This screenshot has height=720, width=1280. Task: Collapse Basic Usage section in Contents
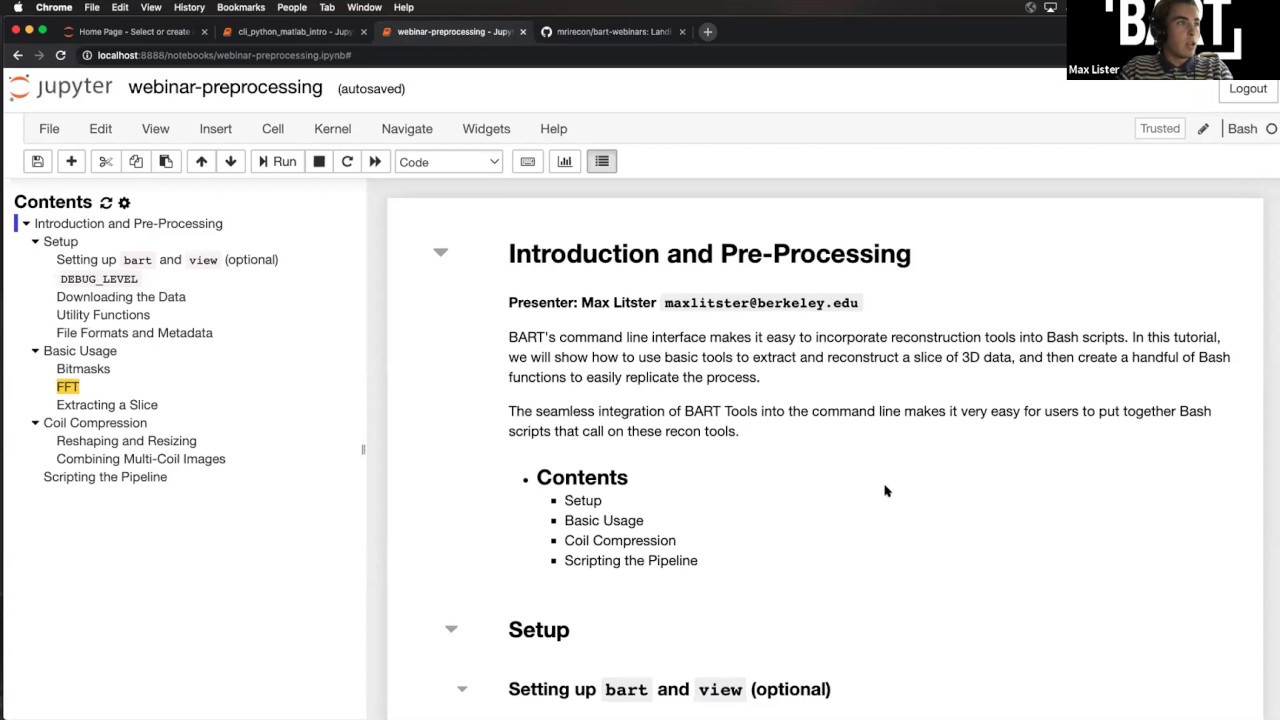coord(35,351)
